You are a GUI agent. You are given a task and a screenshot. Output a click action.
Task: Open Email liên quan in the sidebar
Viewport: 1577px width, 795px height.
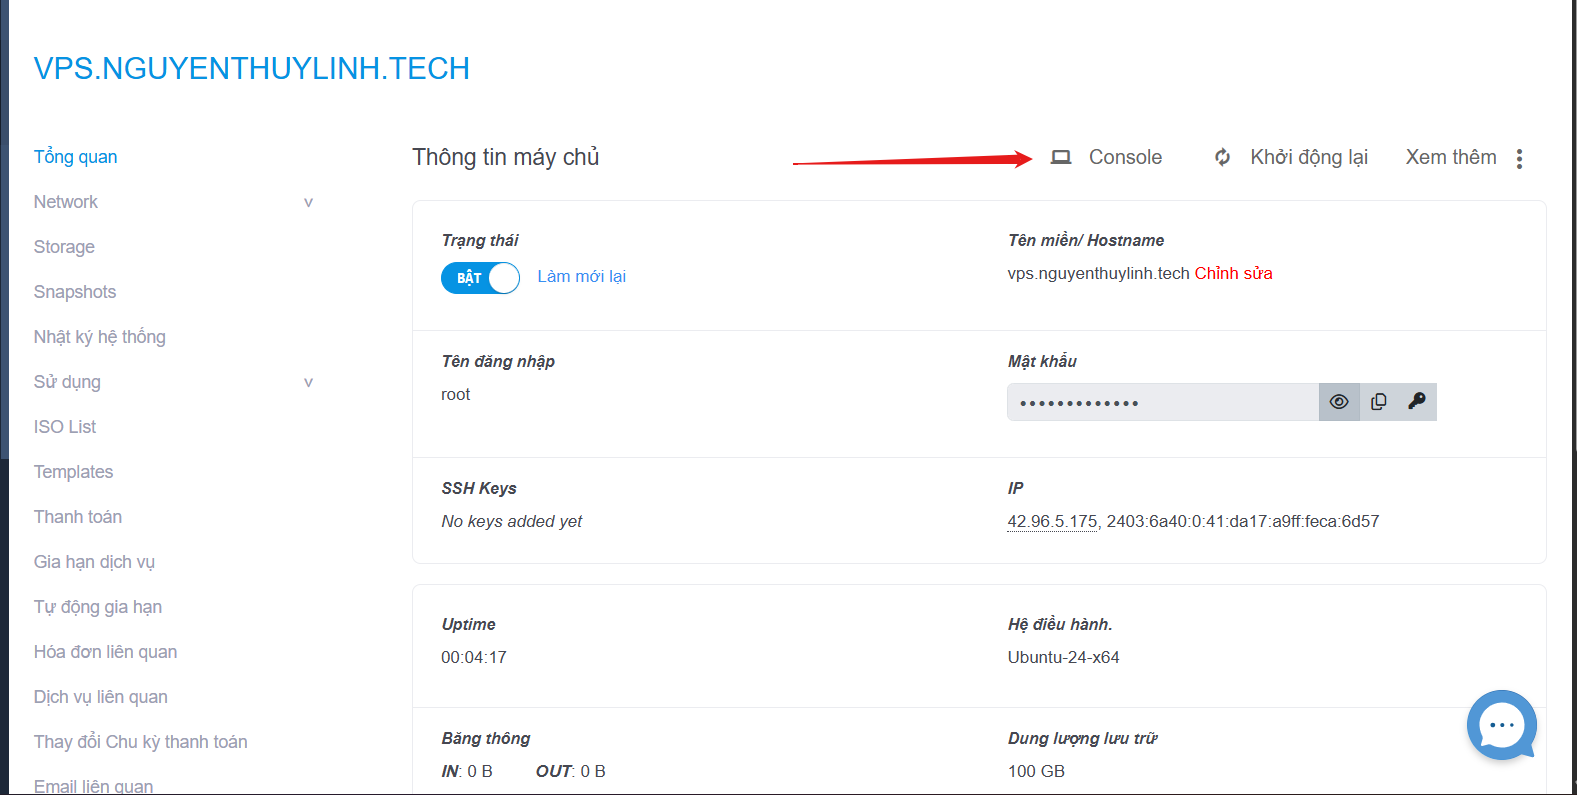click(x=94, y=786)
